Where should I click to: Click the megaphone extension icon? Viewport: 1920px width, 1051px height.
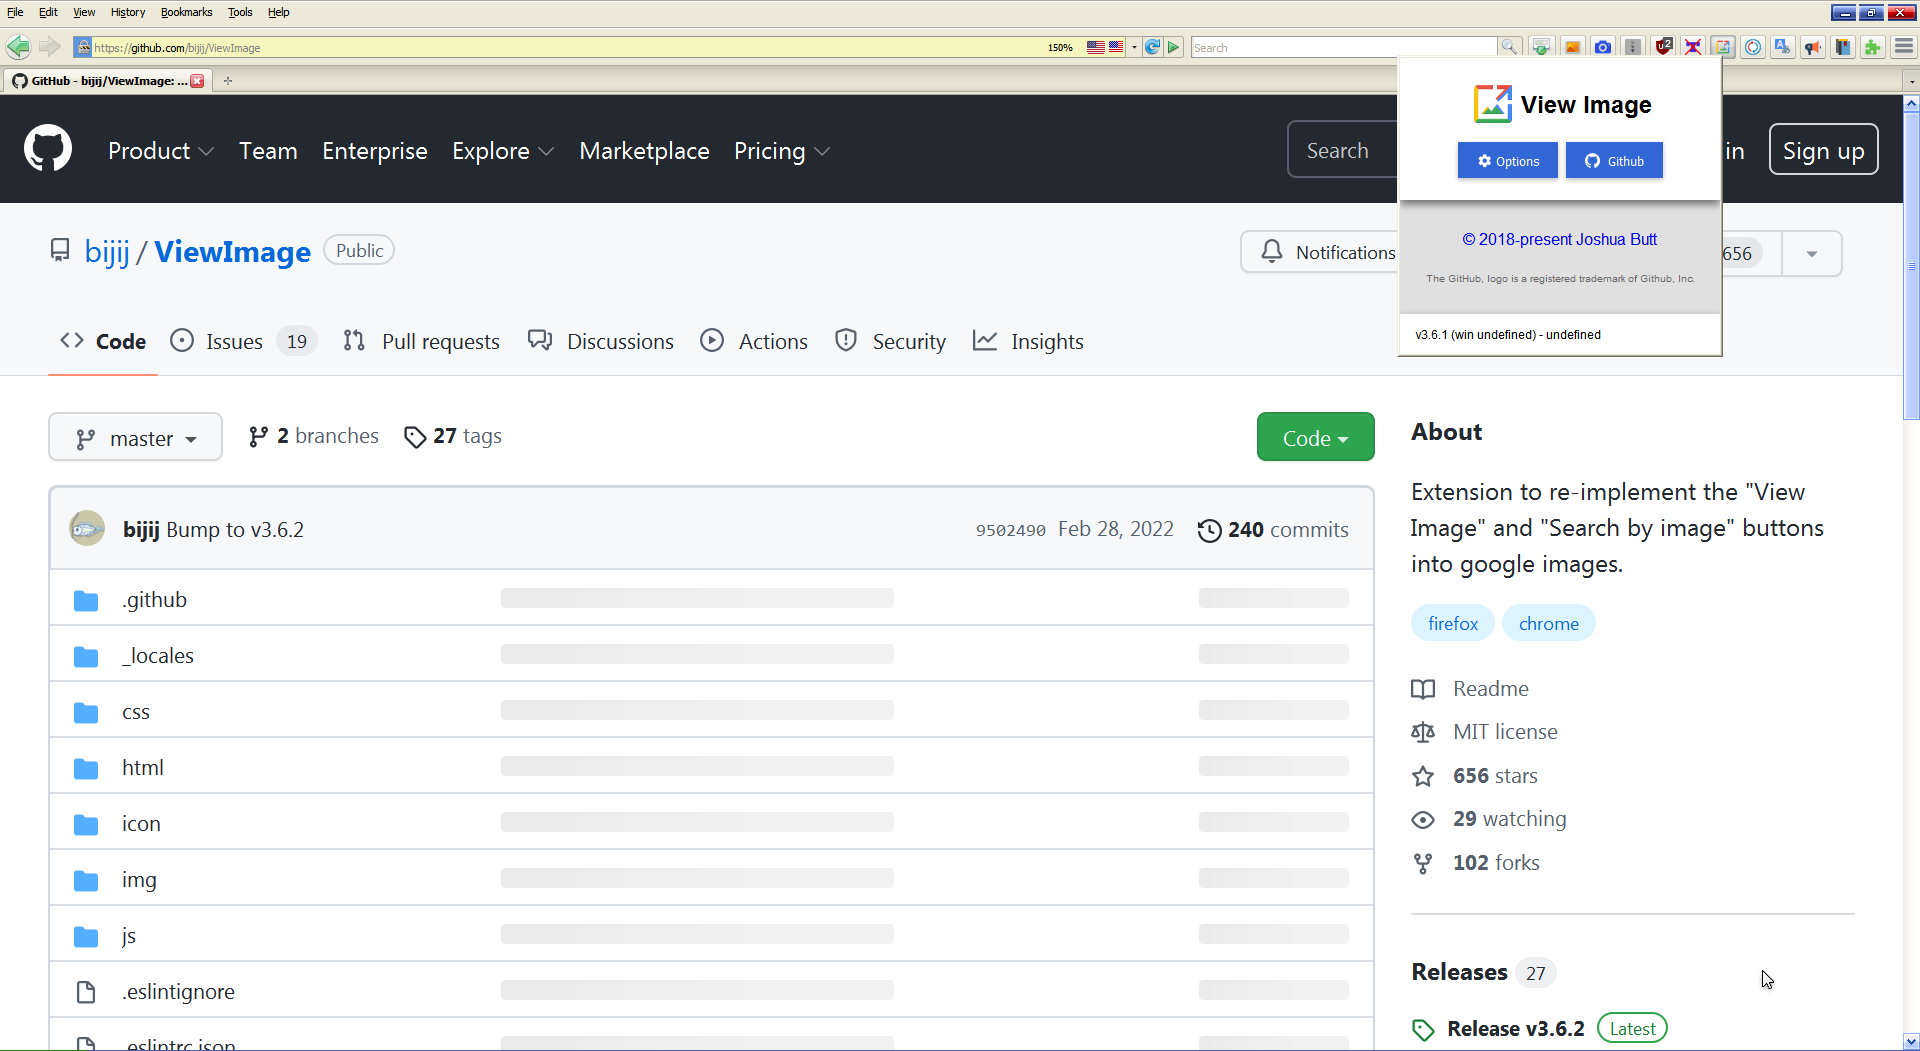pyautogui.click(x=1812, y=47)
